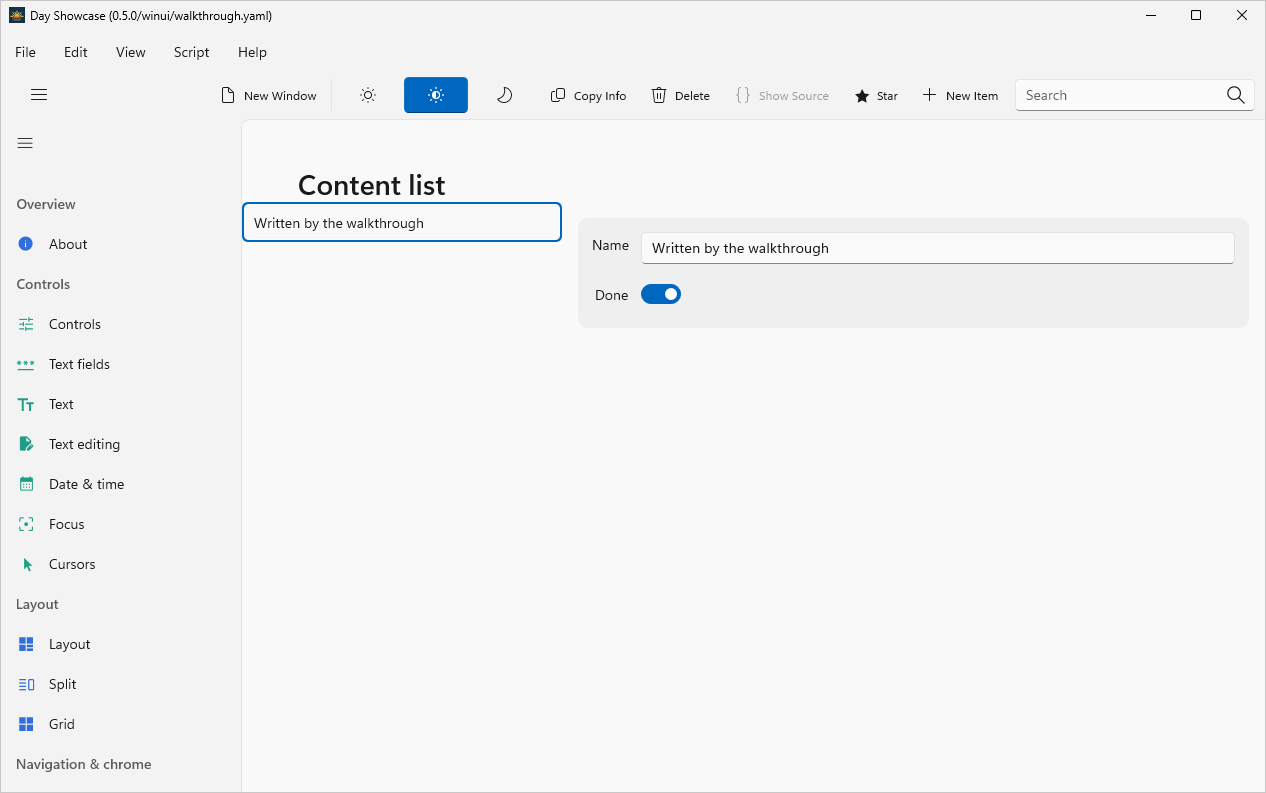Viewport: 1266px width, 793px height.
Task: Open the View menu
Action: pos(131,52)
